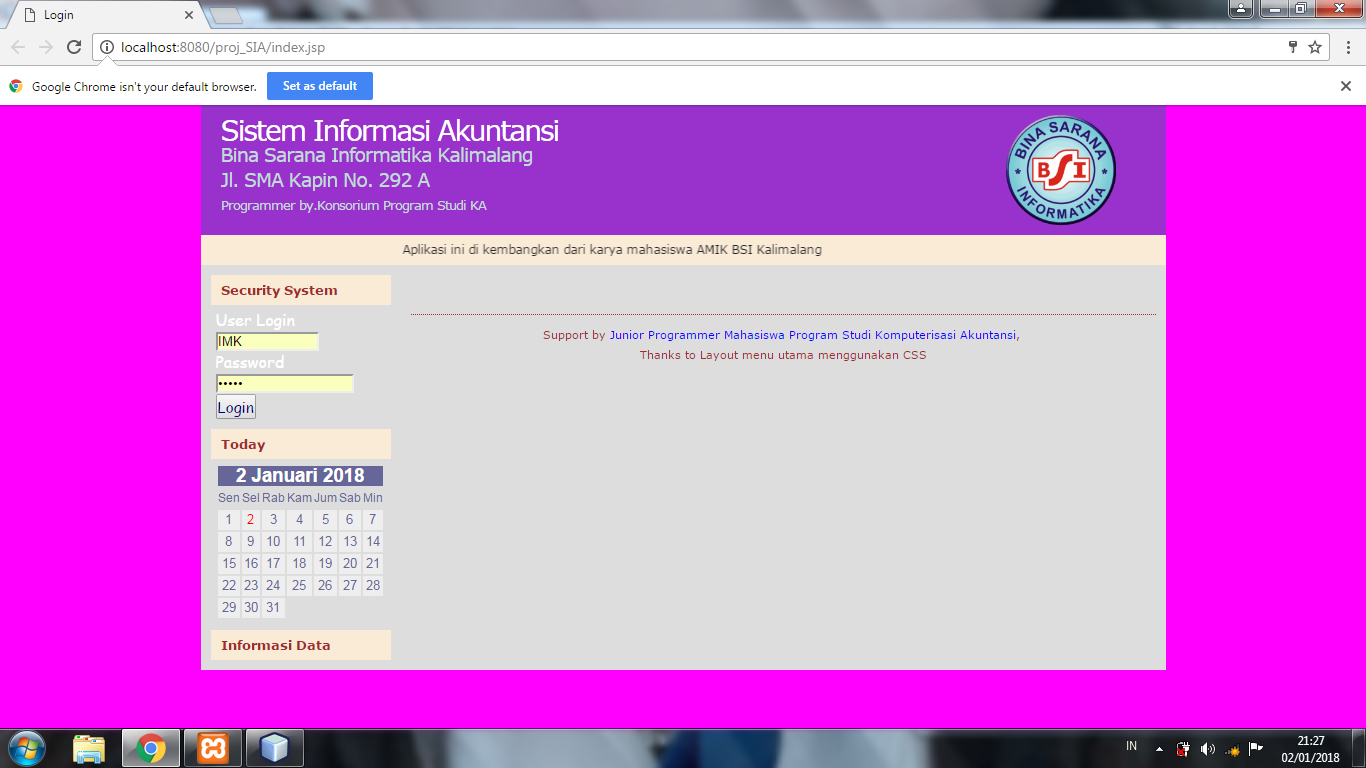Image resolution: width=1366 pixels, height=768 pixels.
Task: Click the "Jl. SMA Kapin No. 292 A" address
Action: point(325,181)
